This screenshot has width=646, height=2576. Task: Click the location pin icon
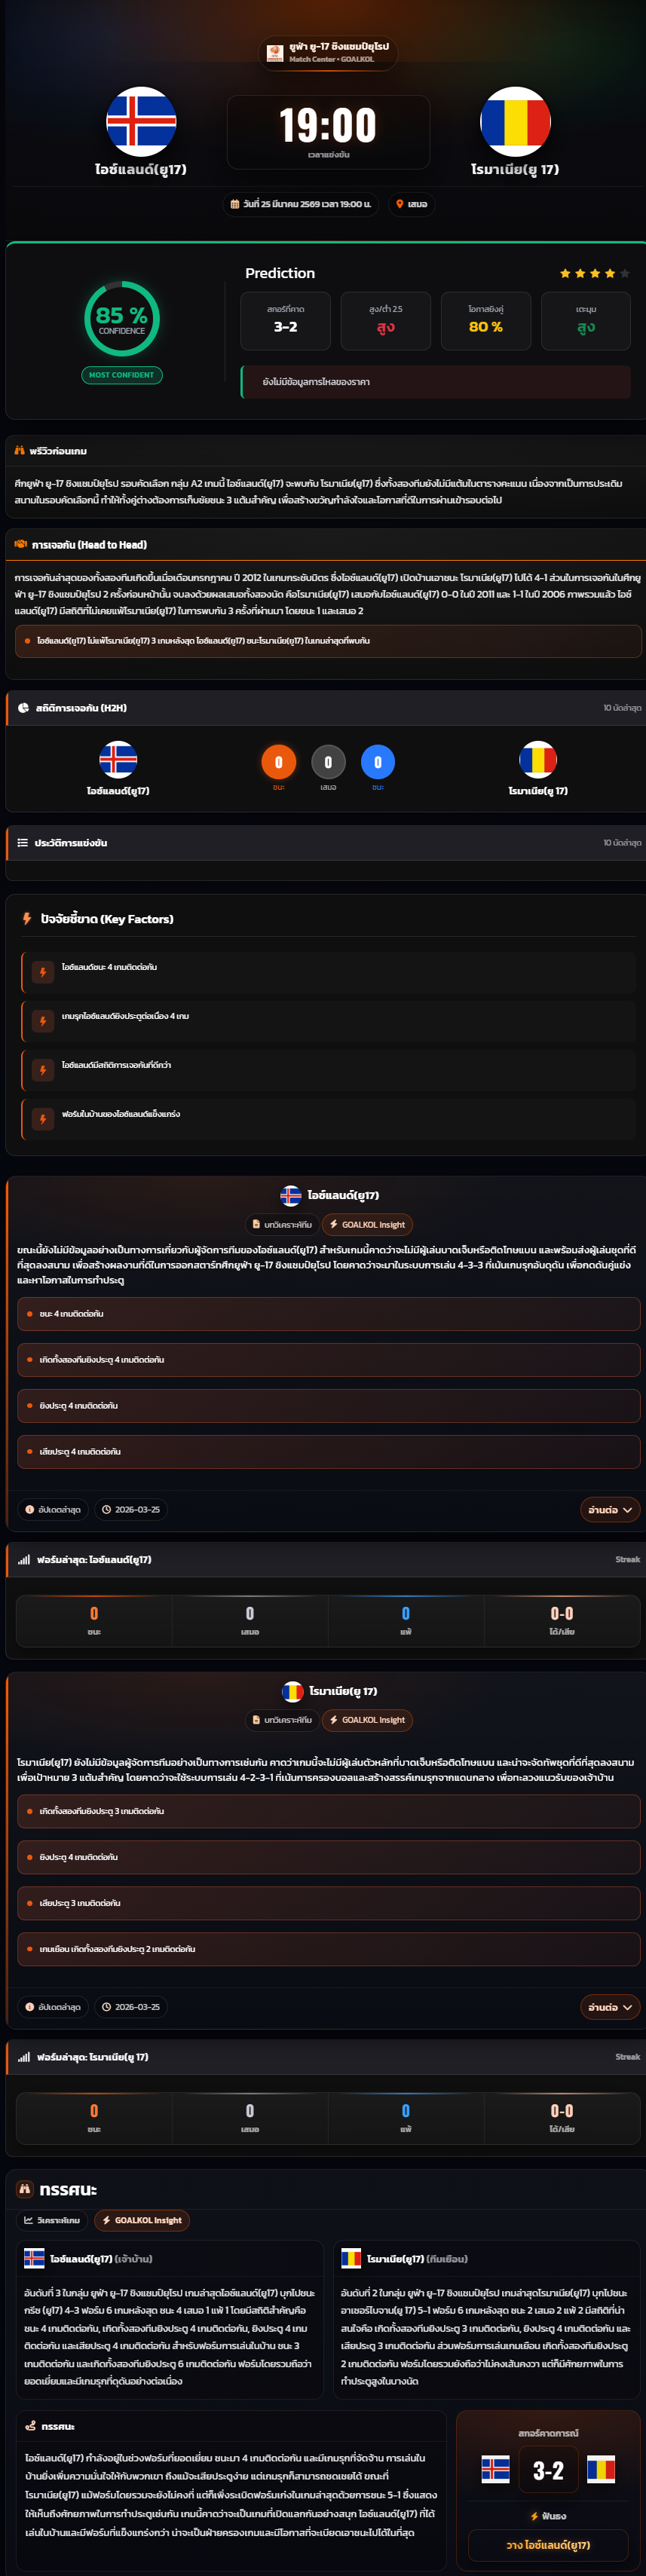click(x=400, y=204)
